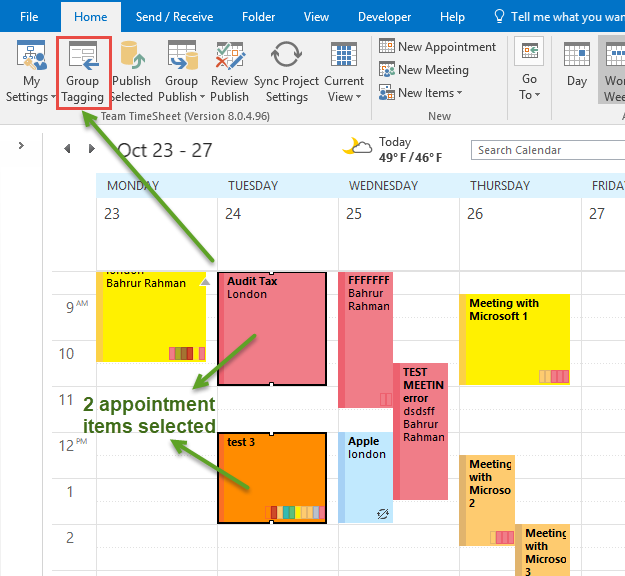Open the Send / Receive tab
Screen dimensions: 625x576
click(x=174, y=17)
